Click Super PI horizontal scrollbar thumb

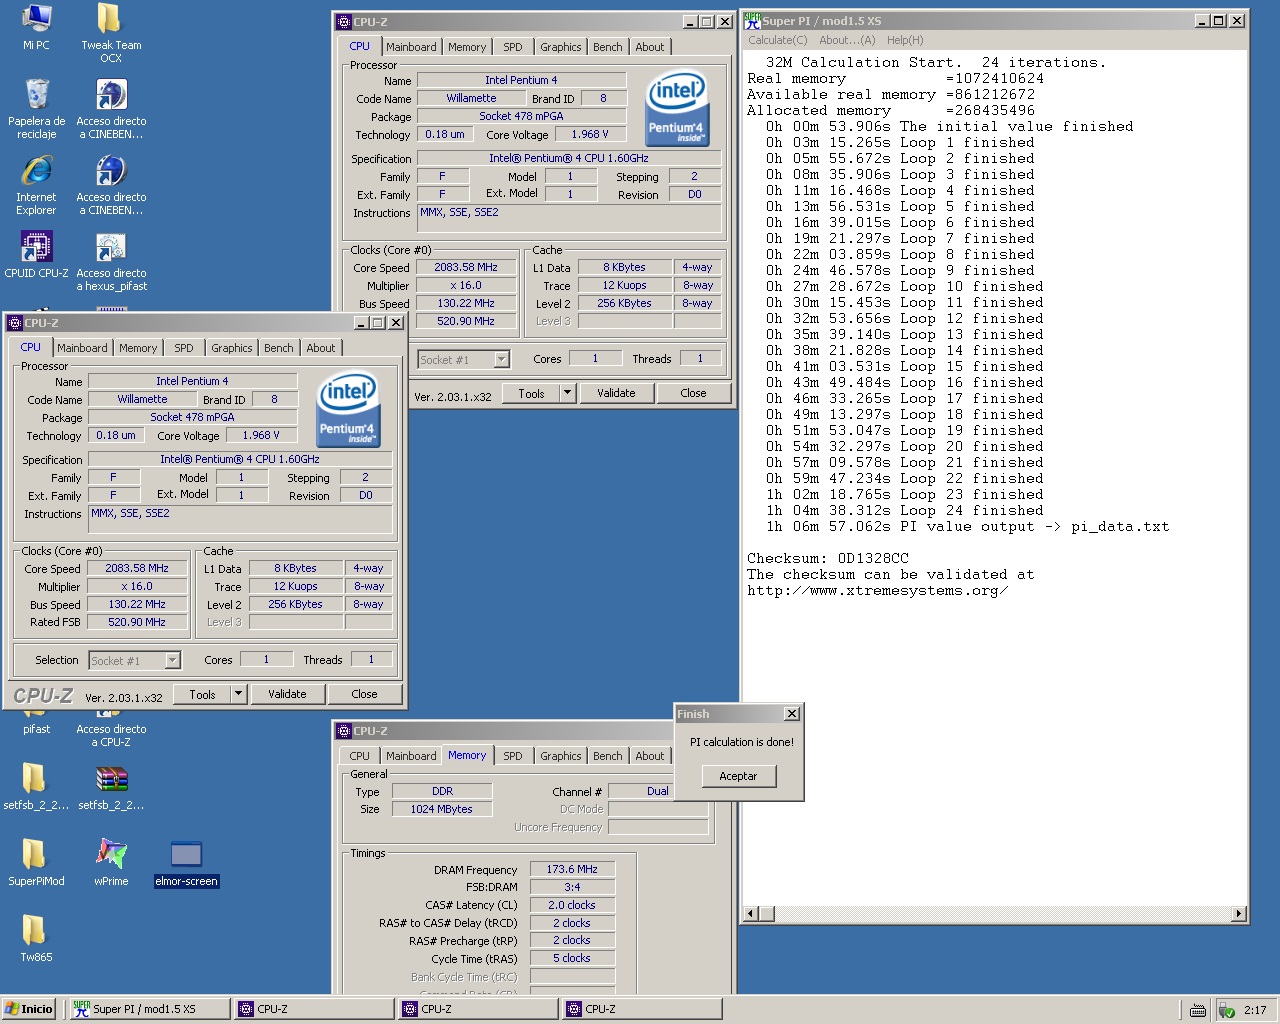coord(766,913)
